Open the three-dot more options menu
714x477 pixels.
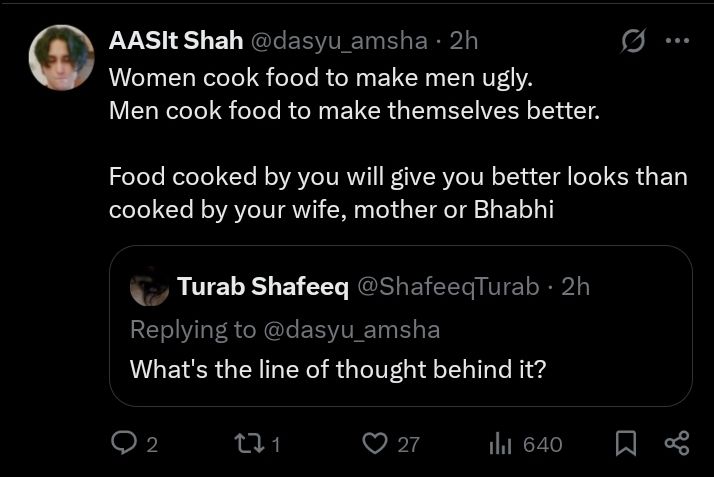pyautogui.click(x=677, y=41)
